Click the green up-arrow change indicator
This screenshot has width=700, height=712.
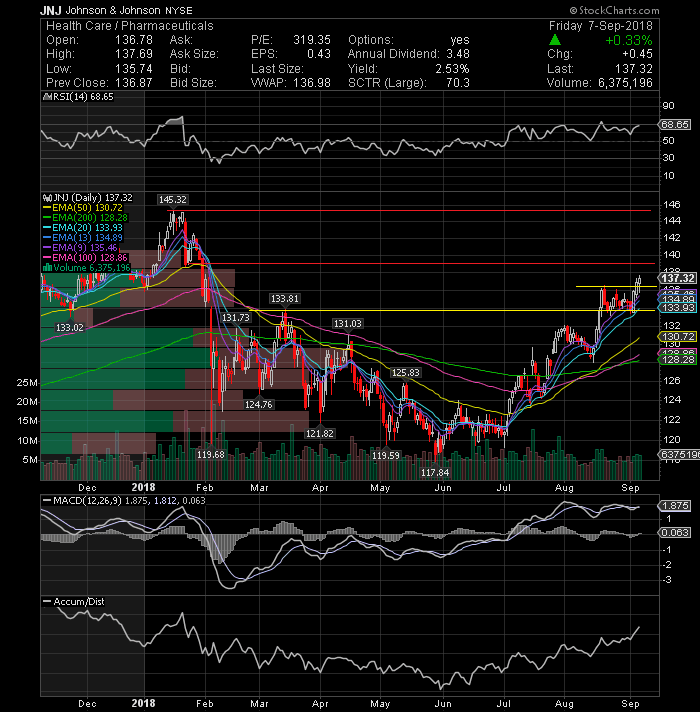pos(555,40)
